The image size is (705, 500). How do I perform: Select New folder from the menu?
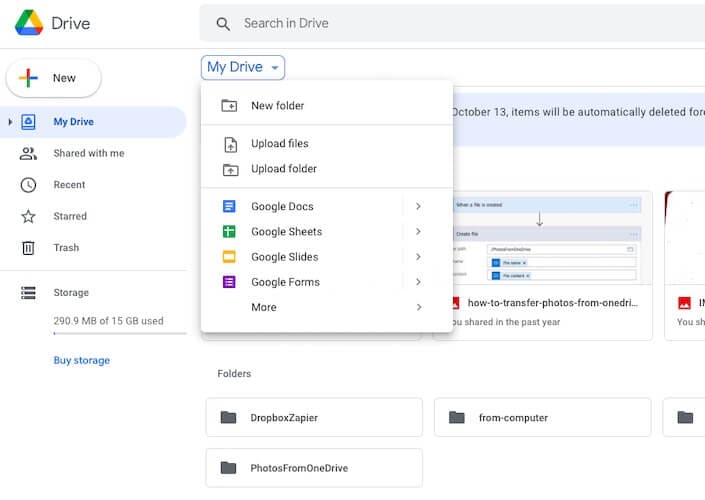277,106
